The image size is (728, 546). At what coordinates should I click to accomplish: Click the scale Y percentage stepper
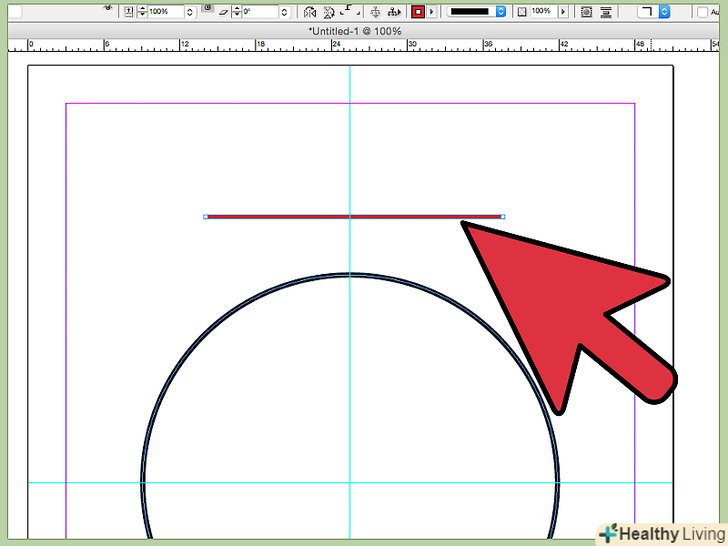(141, 12)
